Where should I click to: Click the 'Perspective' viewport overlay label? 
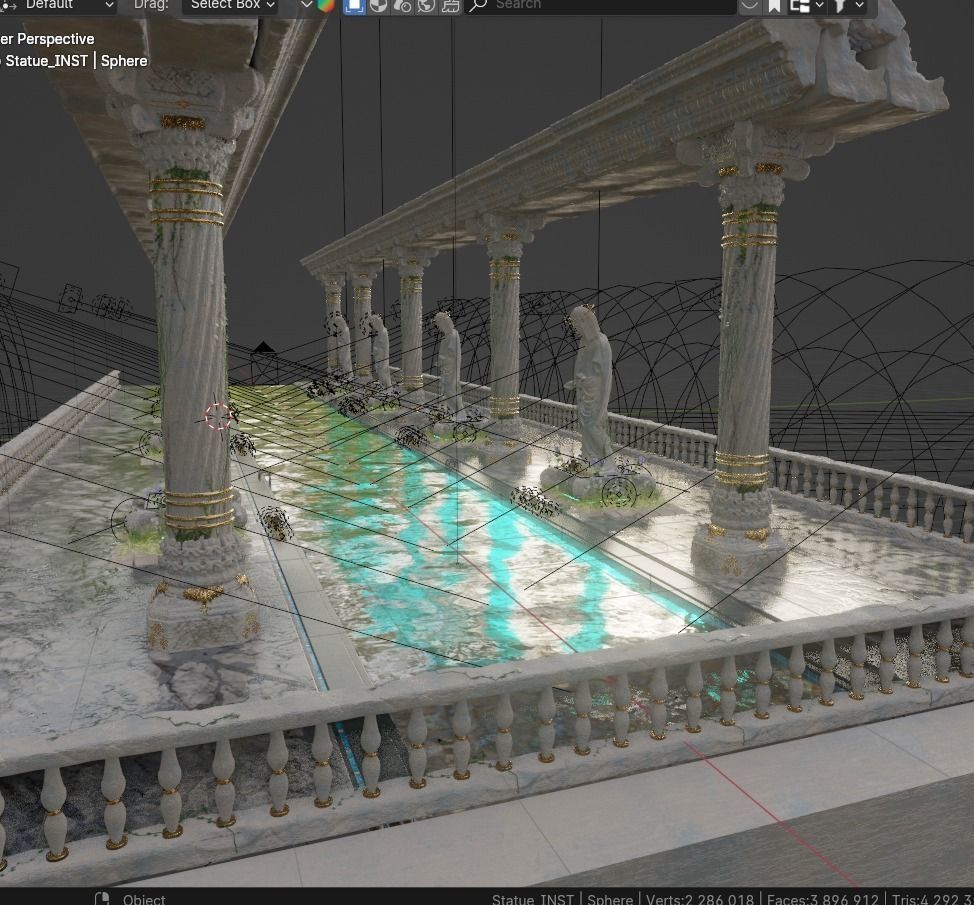pos(56,39)
